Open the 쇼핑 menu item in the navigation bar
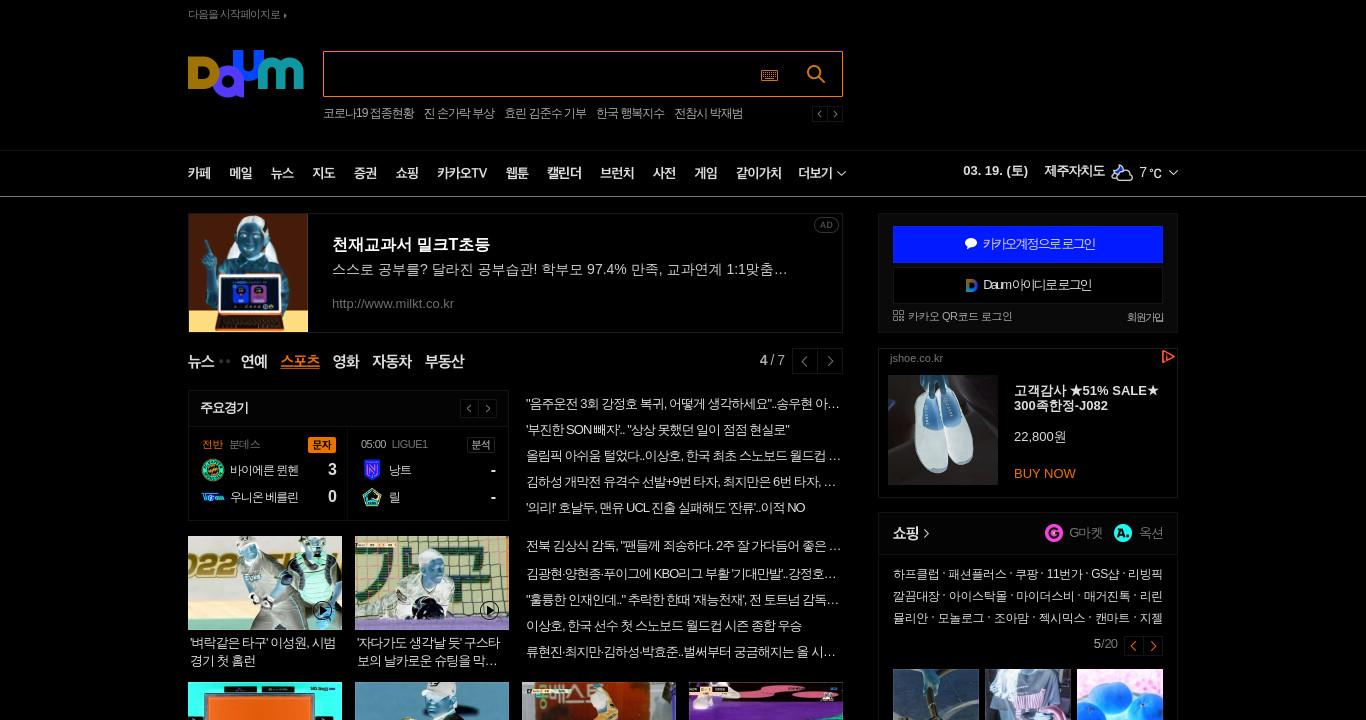 (407, 173)
